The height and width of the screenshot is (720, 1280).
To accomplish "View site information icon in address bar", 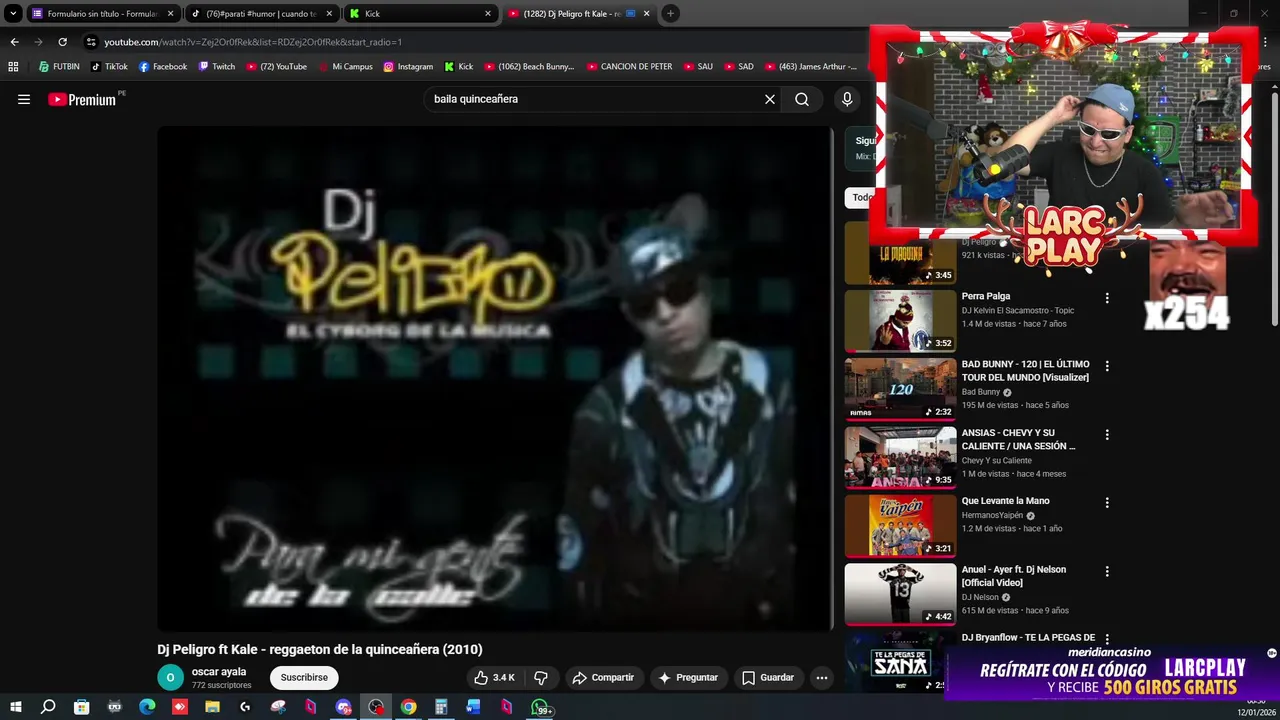I will click(91, 42).
